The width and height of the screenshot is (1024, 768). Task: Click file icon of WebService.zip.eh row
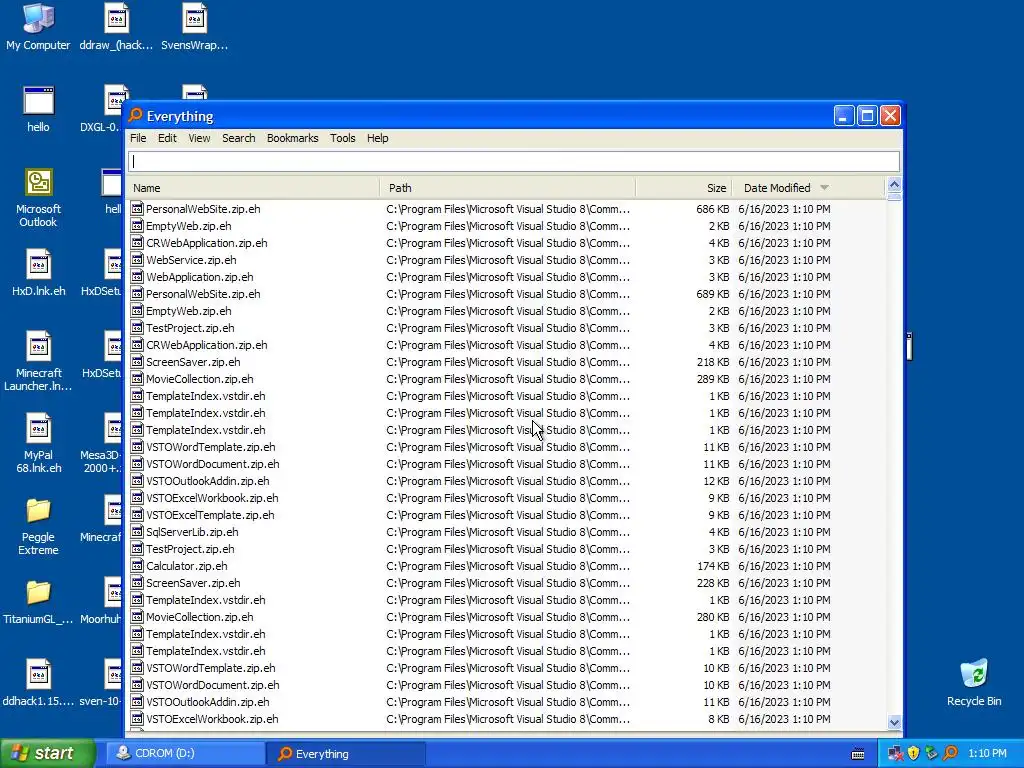click(x=136, y=260)
